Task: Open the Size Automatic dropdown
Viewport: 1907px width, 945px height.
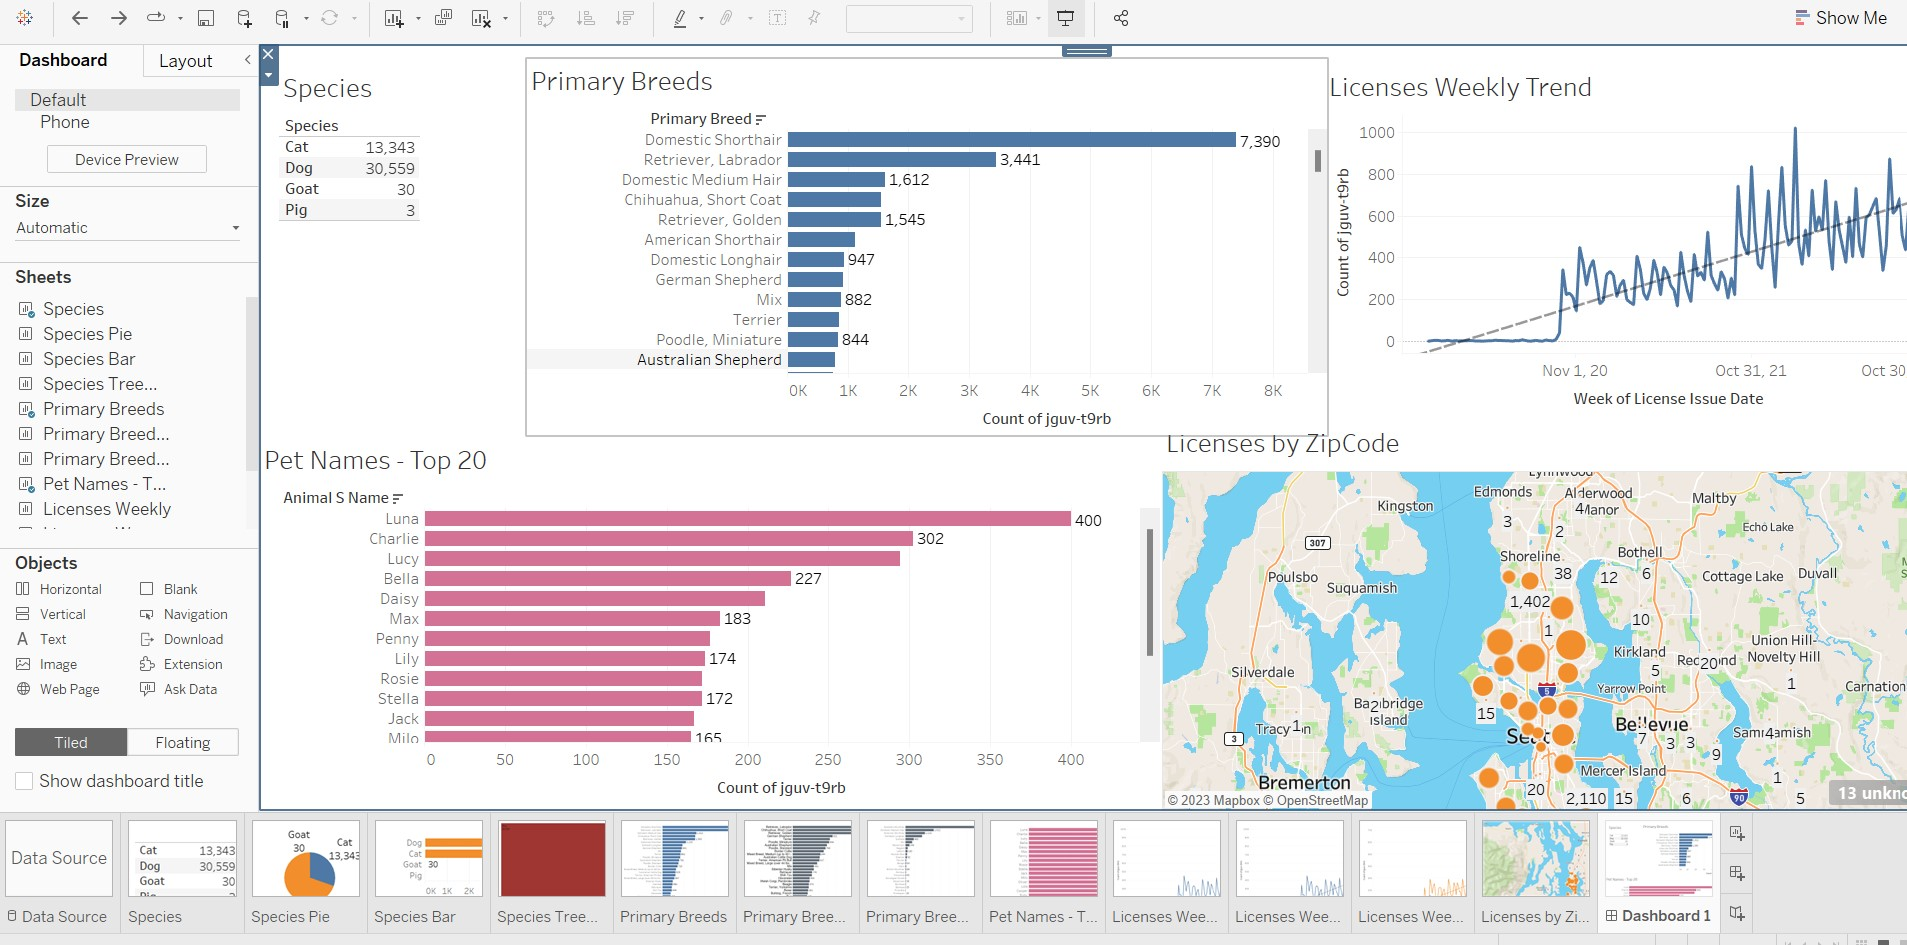Action: [x=127, y=227]
